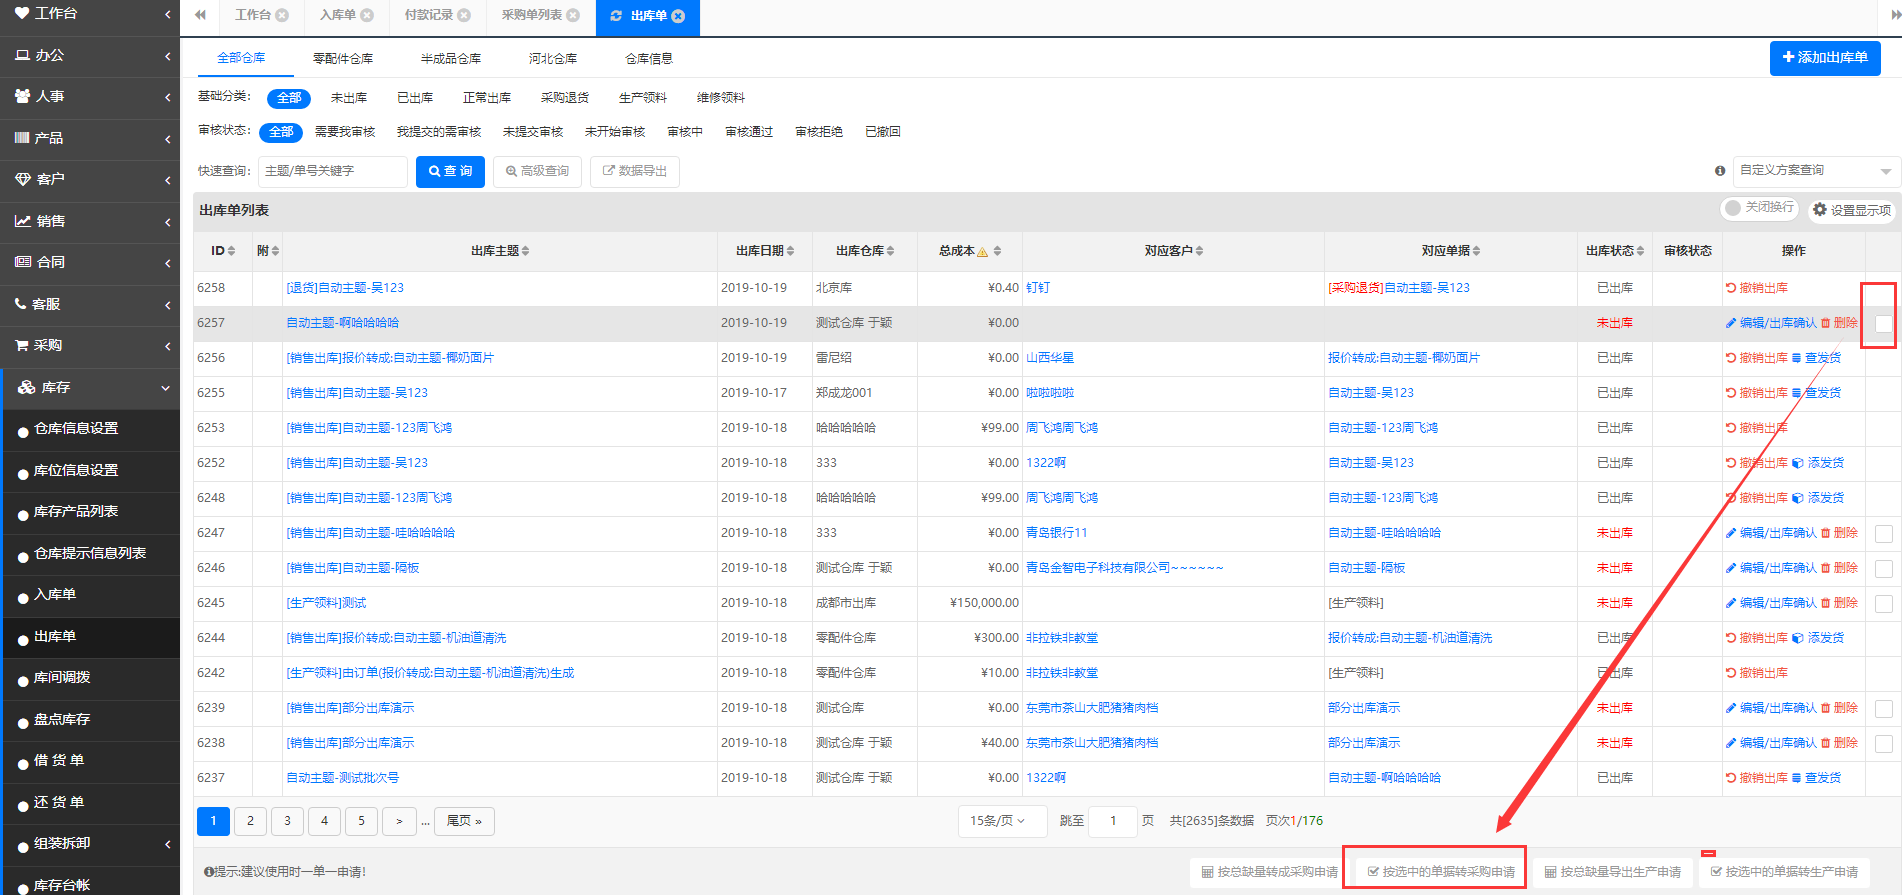
Task: Click 查发货 for row 6256
Action: [1817, 358]
